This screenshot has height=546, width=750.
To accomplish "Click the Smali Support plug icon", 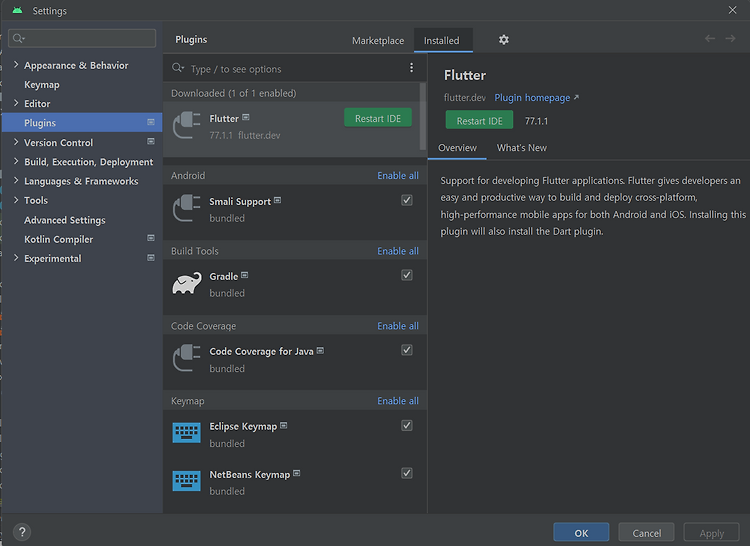I will coord(187,208).
